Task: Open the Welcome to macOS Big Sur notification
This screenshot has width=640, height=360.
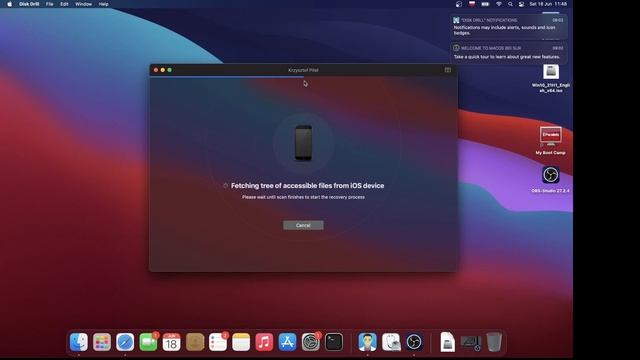Action: point(509,53)
